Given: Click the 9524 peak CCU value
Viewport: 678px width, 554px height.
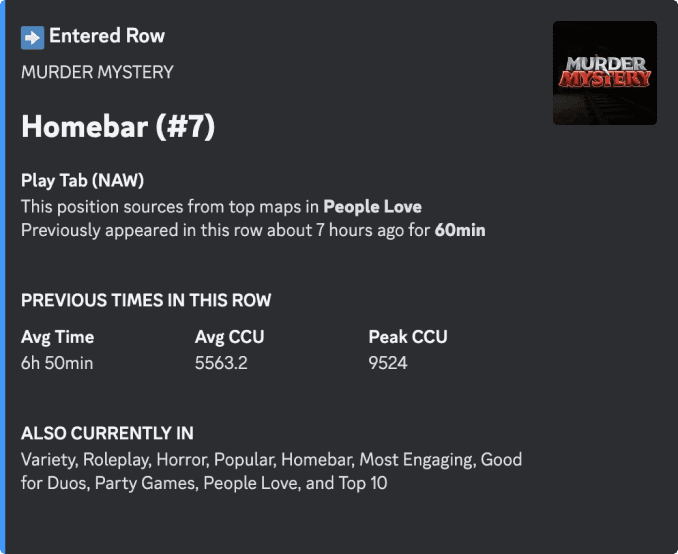Looking at the screenshot, I should click(x=388, y=363).
